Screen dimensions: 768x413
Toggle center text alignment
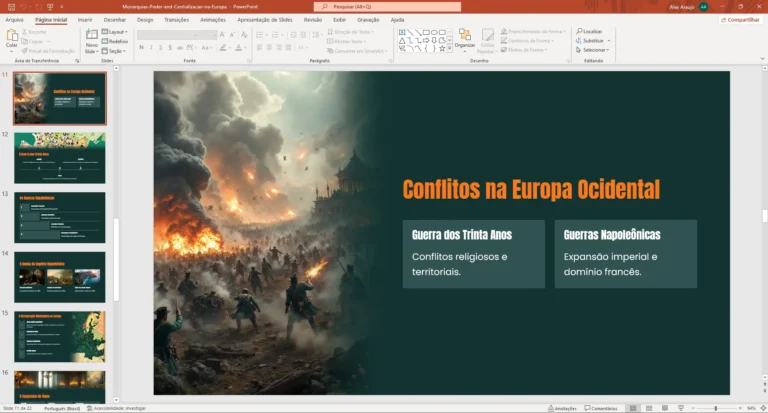click(x=269, y=48)
